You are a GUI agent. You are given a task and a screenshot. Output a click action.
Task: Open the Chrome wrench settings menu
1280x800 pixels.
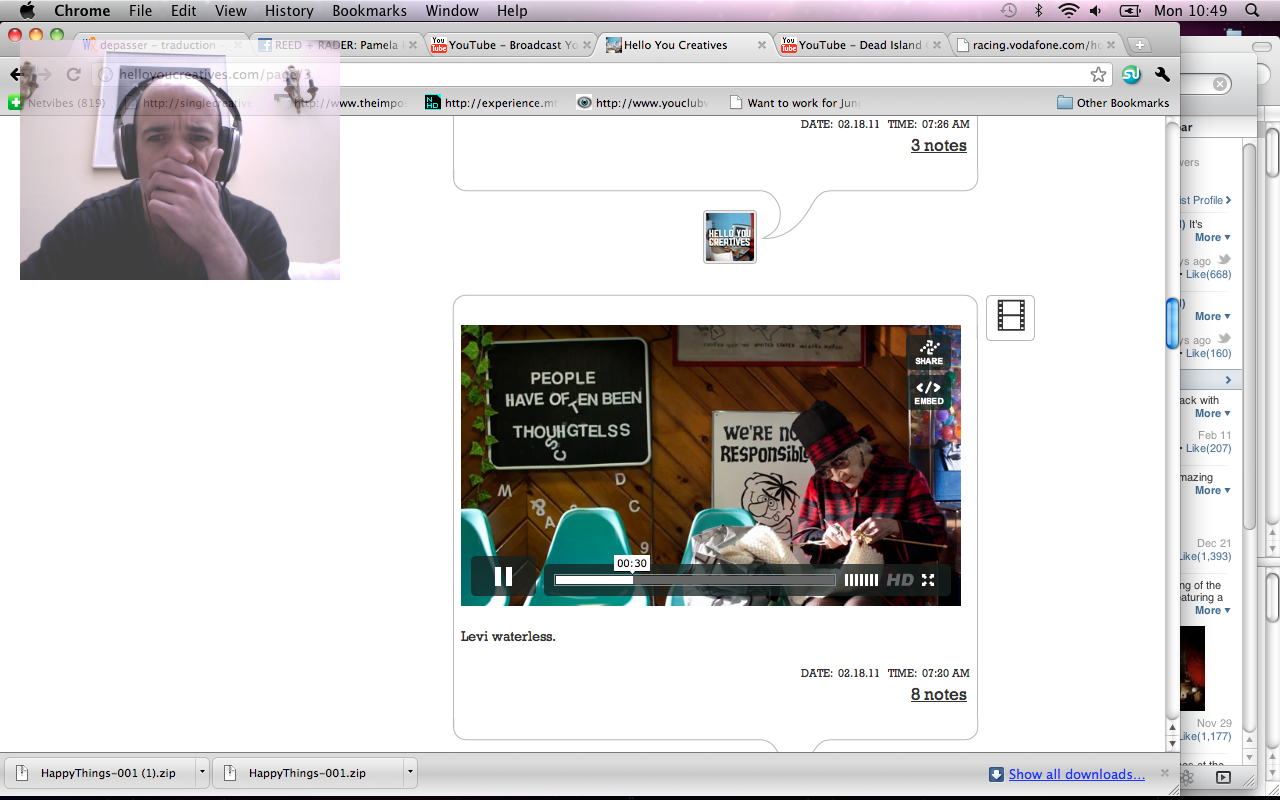[x=1162, y=75]
